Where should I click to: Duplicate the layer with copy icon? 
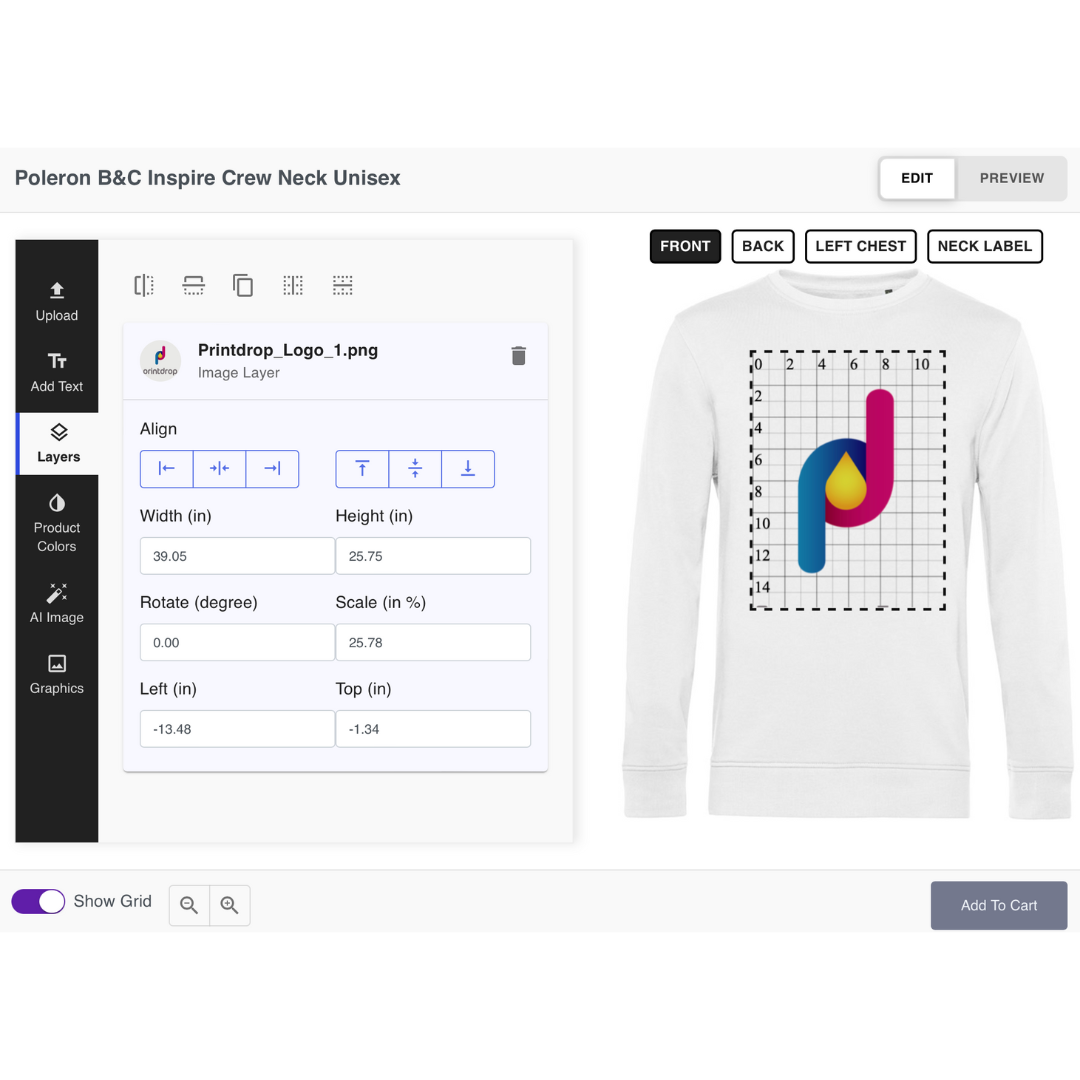pos(243,285)
